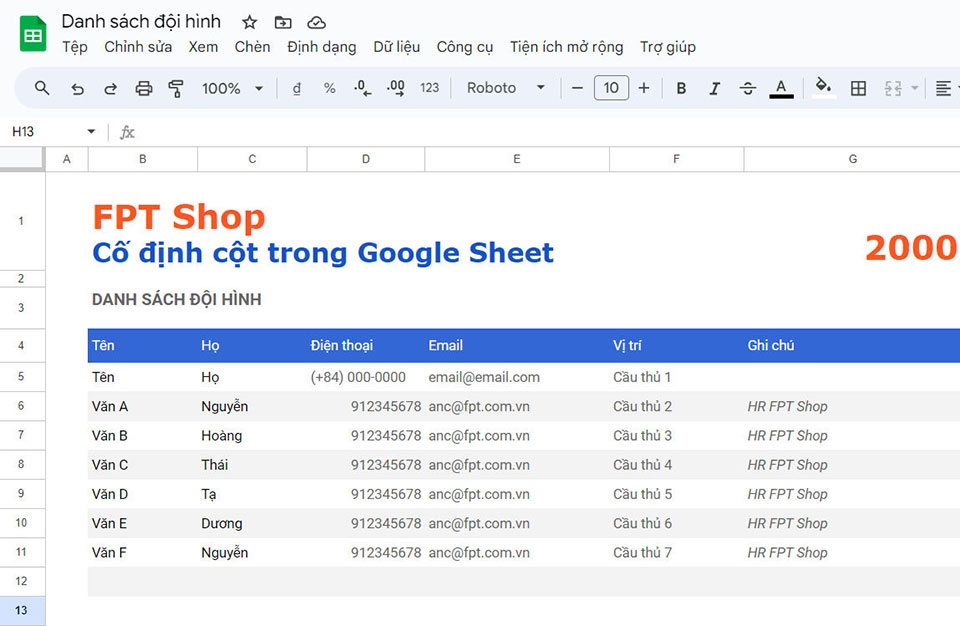Open the Tệp menu
This screenshot has width=960, height=626.
click(x=75, y=47)
